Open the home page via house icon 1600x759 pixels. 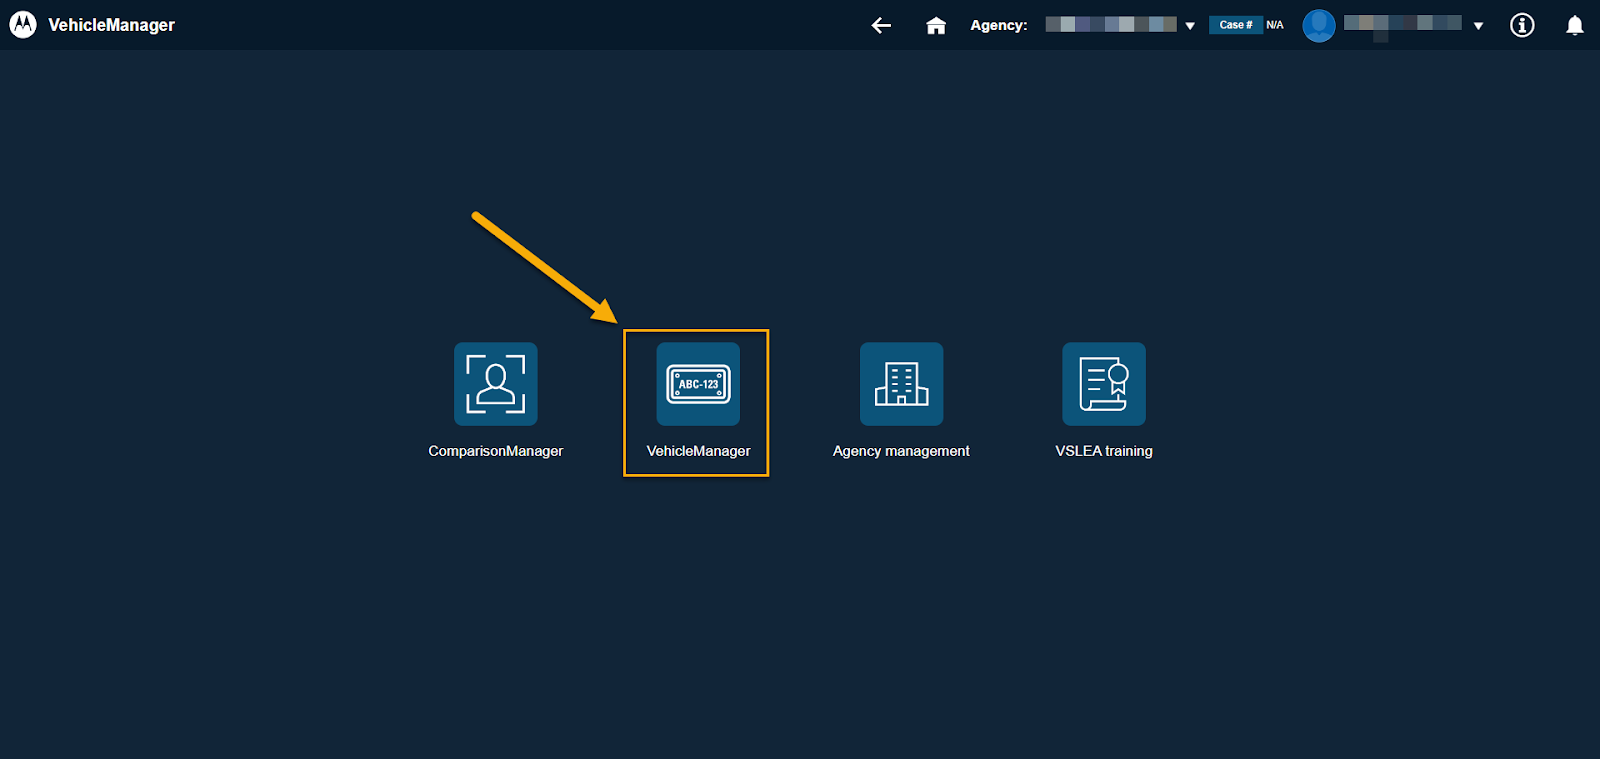point(936,25)
